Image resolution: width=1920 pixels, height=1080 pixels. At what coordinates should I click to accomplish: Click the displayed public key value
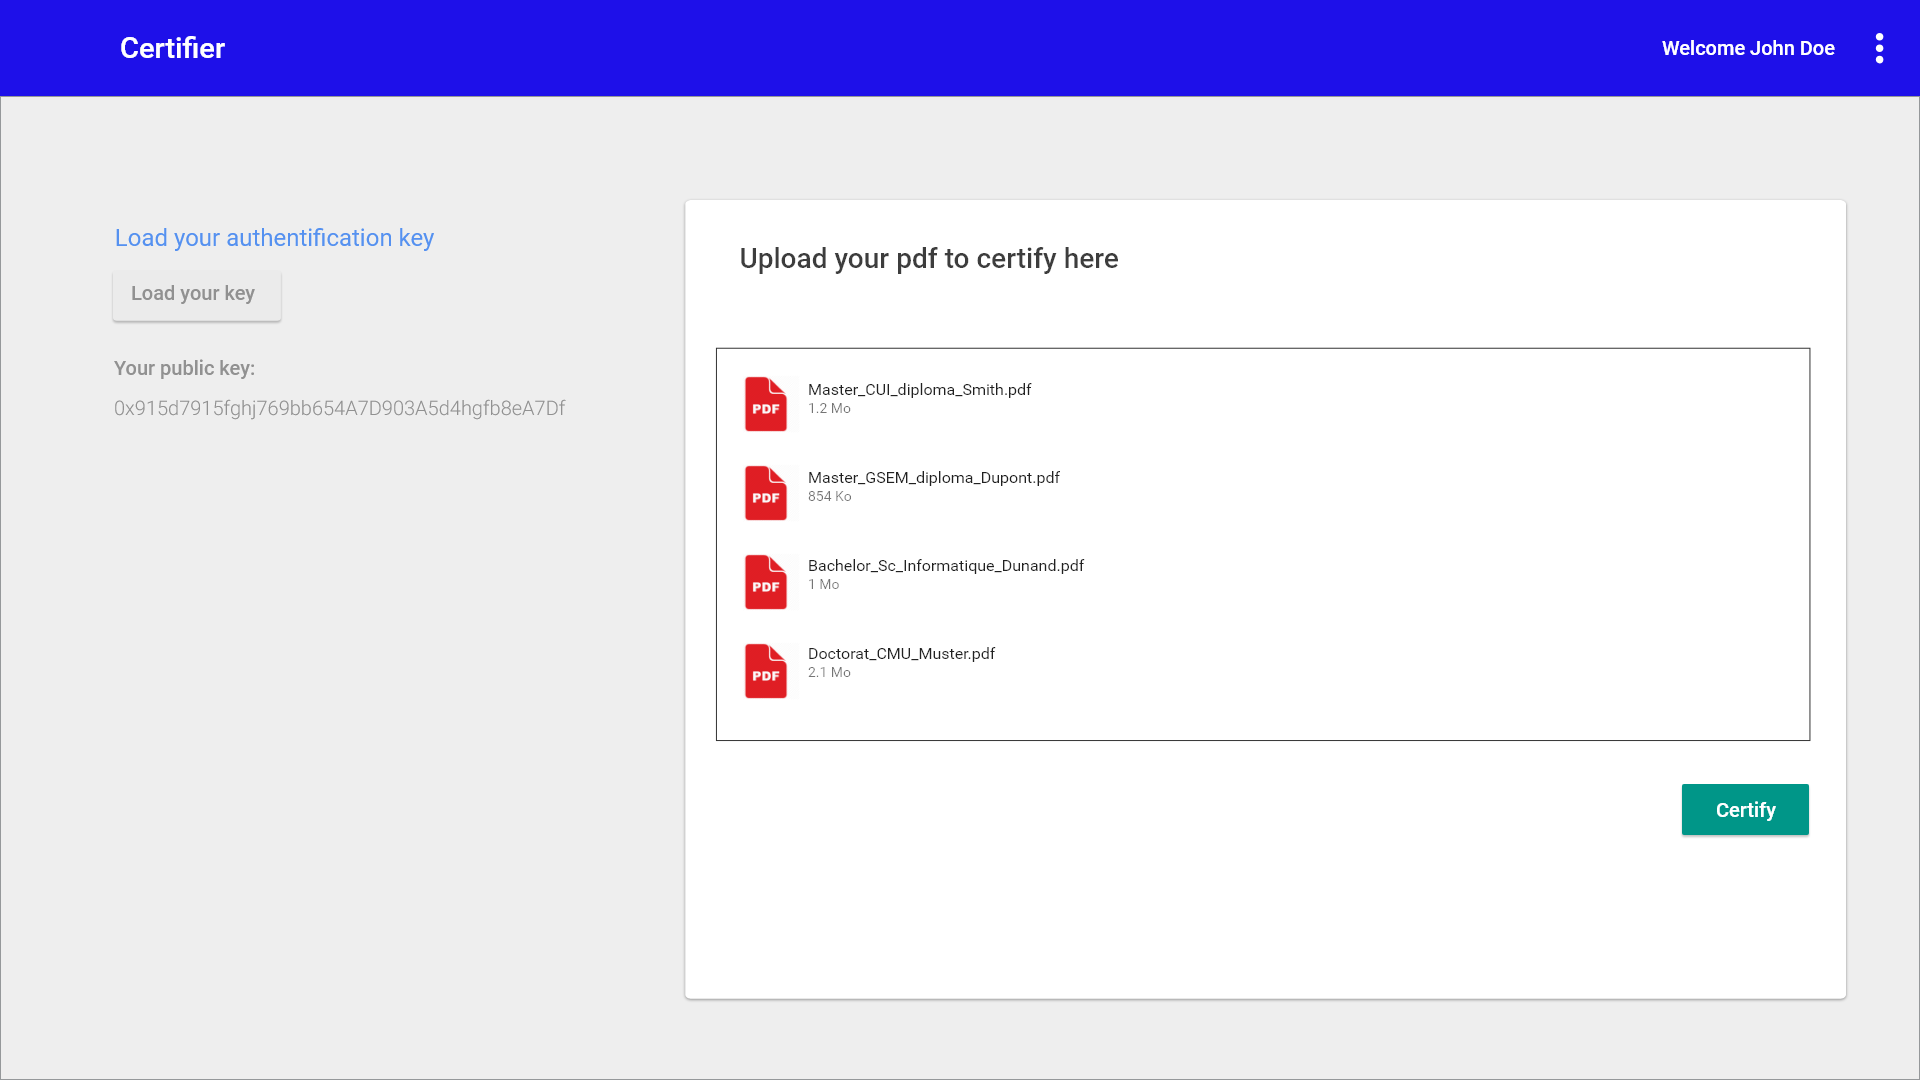click(x=338, y=408)
